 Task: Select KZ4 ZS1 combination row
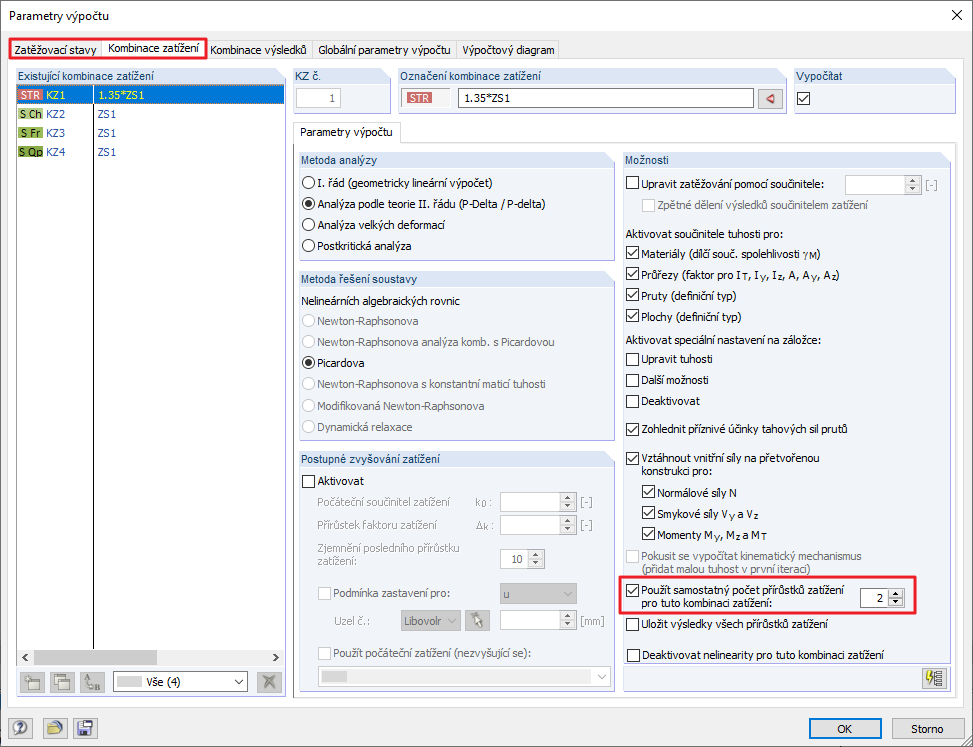150,152
